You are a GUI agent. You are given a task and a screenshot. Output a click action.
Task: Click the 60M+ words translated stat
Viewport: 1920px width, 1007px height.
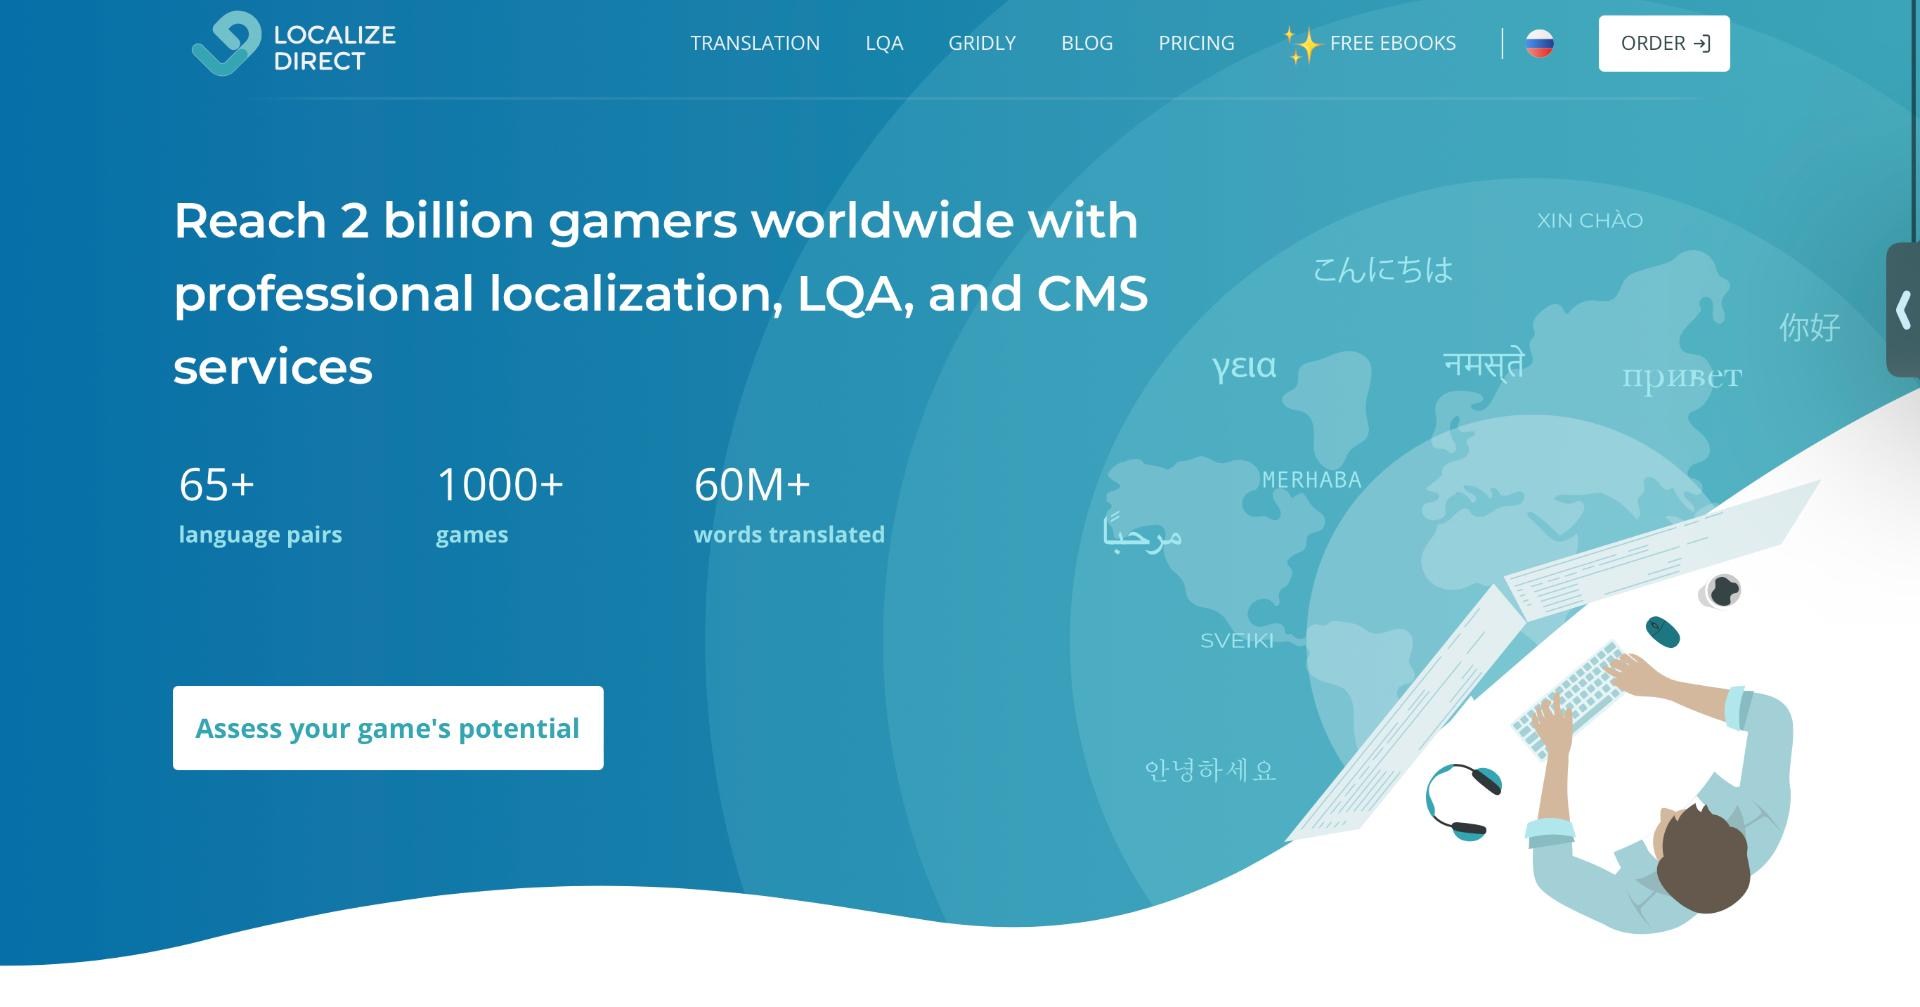coord(789,505)
